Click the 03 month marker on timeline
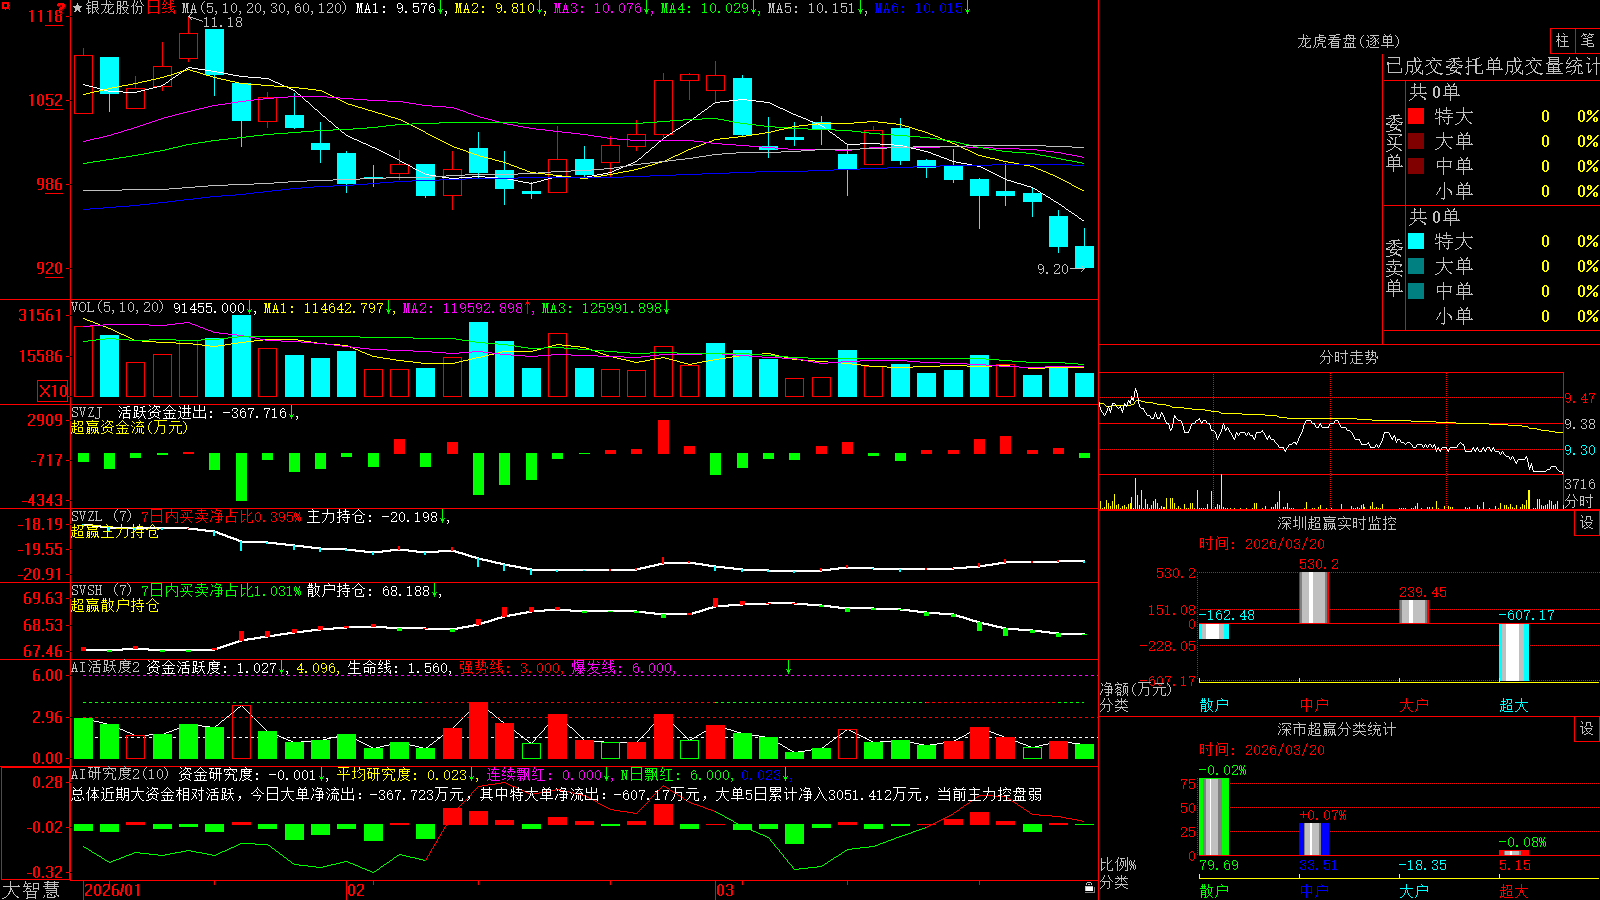 725,890
